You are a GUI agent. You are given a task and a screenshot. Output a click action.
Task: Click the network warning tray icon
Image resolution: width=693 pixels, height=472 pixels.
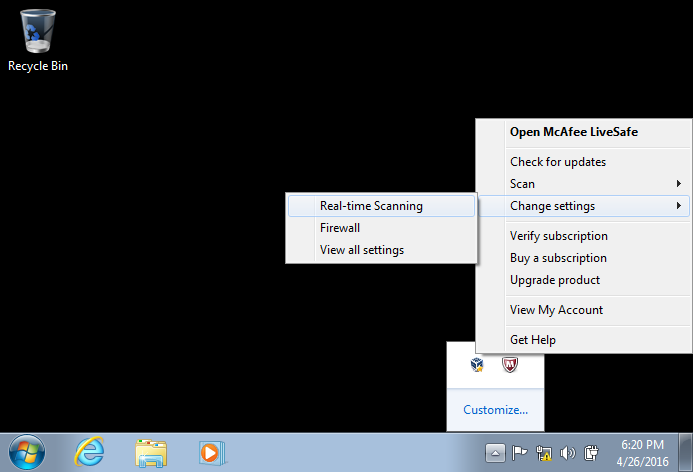[x=543, y=453]
